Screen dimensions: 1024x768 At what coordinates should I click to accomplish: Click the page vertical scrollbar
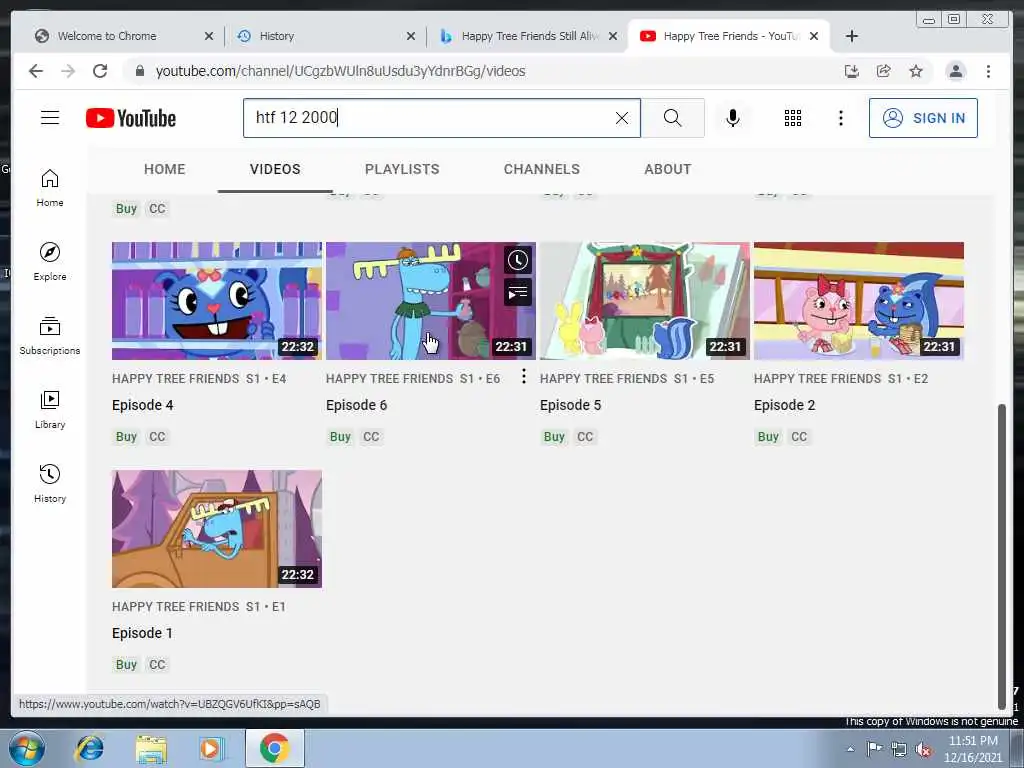pyautogui.click(x=1002, y=556)
